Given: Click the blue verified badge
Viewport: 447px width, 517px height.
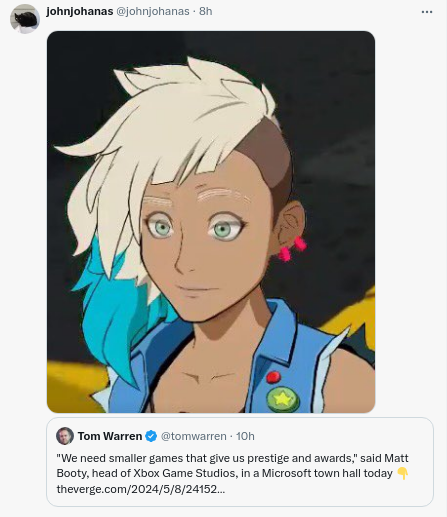Looking at the screenshot, I should pos(151,436).
